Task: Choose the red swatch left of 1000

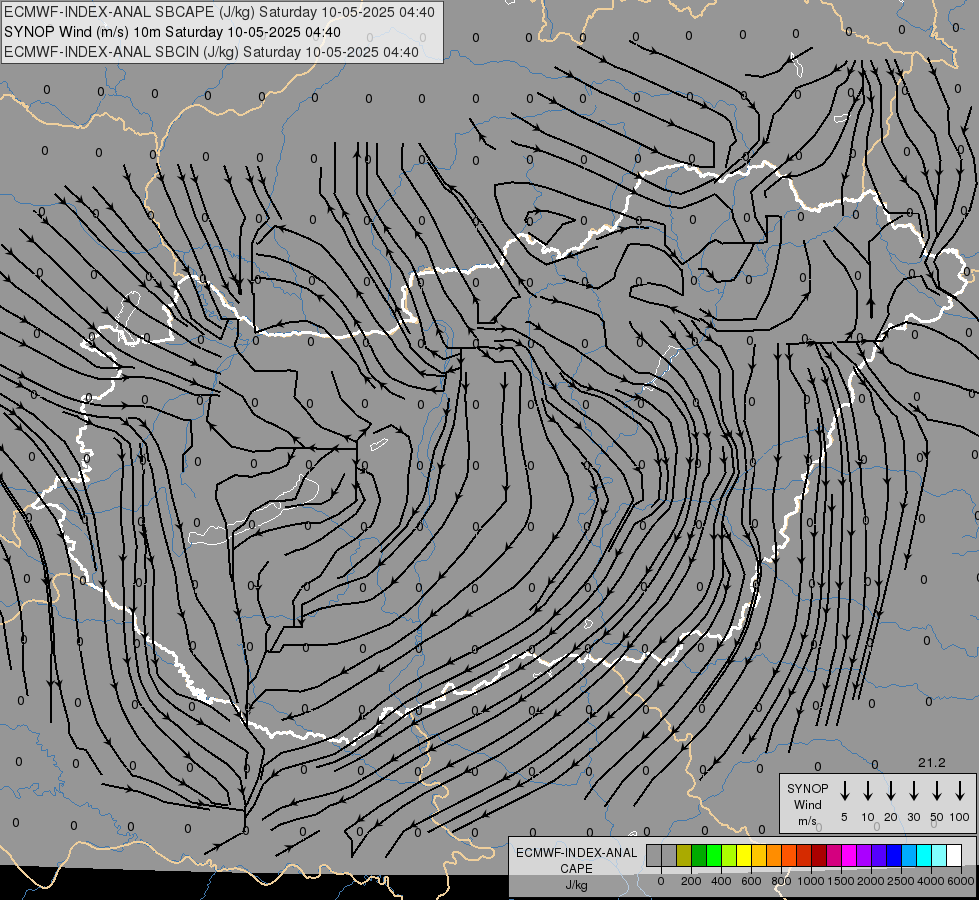Action: coord(804,855)
